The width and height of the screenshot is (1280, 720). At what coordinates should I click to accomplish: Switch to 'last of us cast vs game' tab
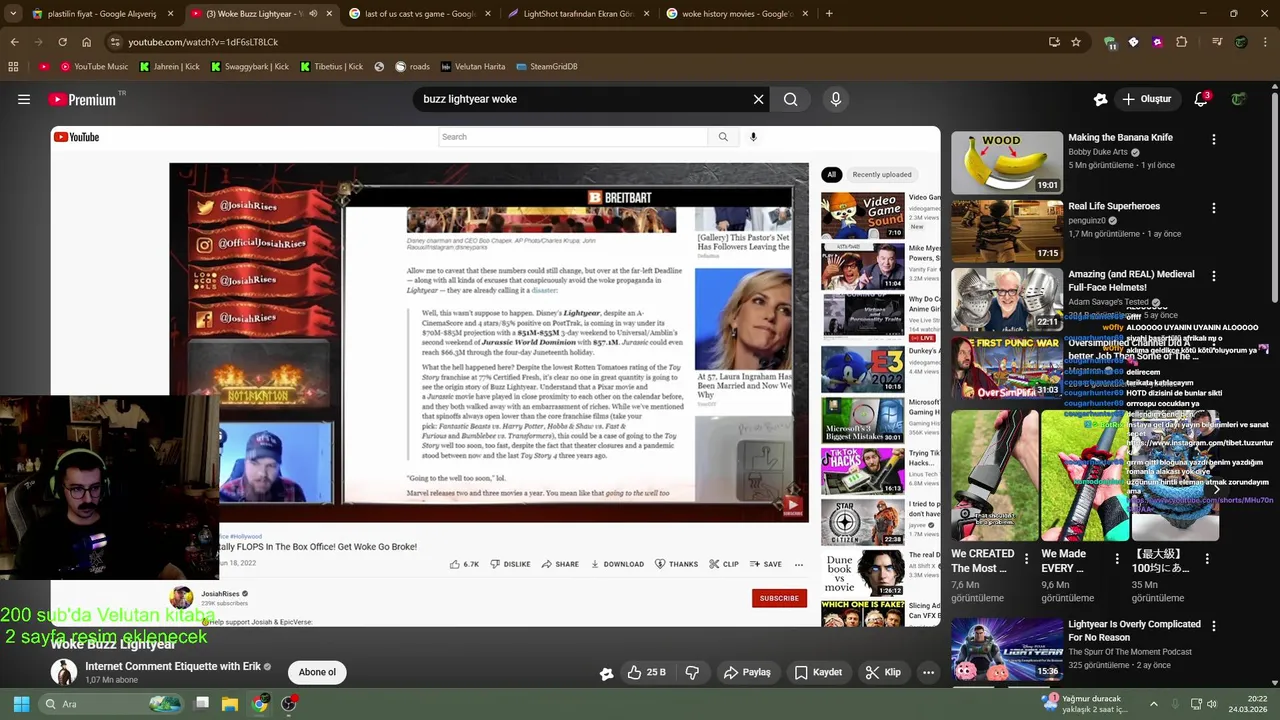click(x=419, y=14)
